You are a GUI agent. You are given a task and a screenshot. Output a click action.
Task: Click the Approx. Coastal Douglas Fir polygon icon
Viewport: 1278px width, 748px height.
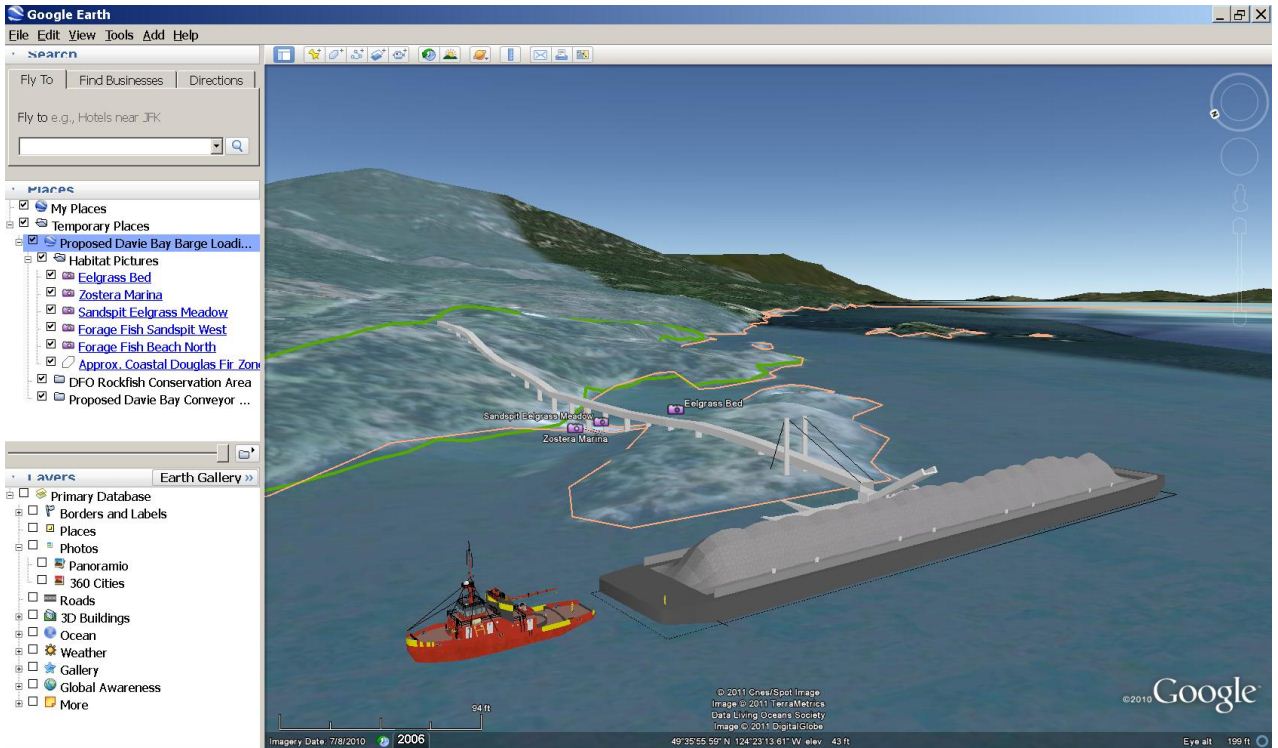pyautogui.click(x=68, y=363)
